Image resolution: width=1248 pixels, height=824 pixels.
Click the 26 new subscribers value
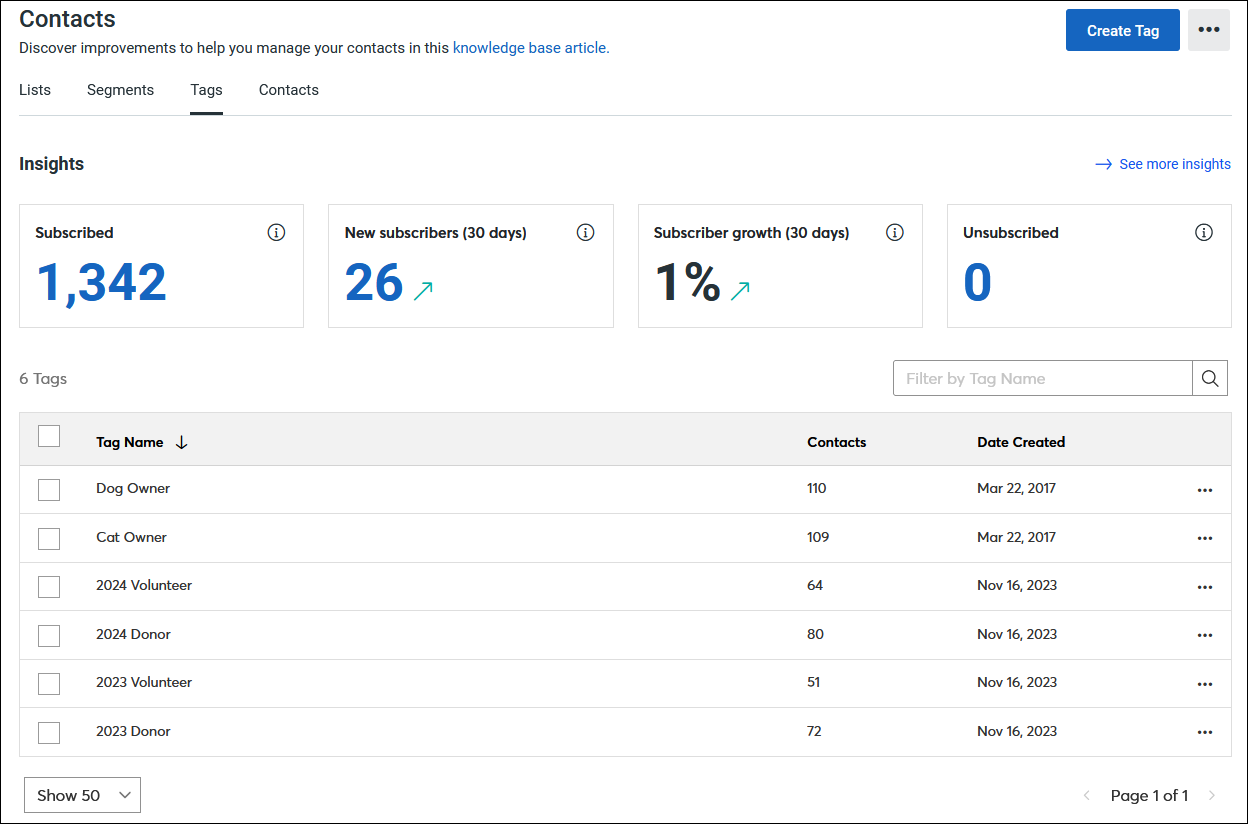tap(374, 282)
